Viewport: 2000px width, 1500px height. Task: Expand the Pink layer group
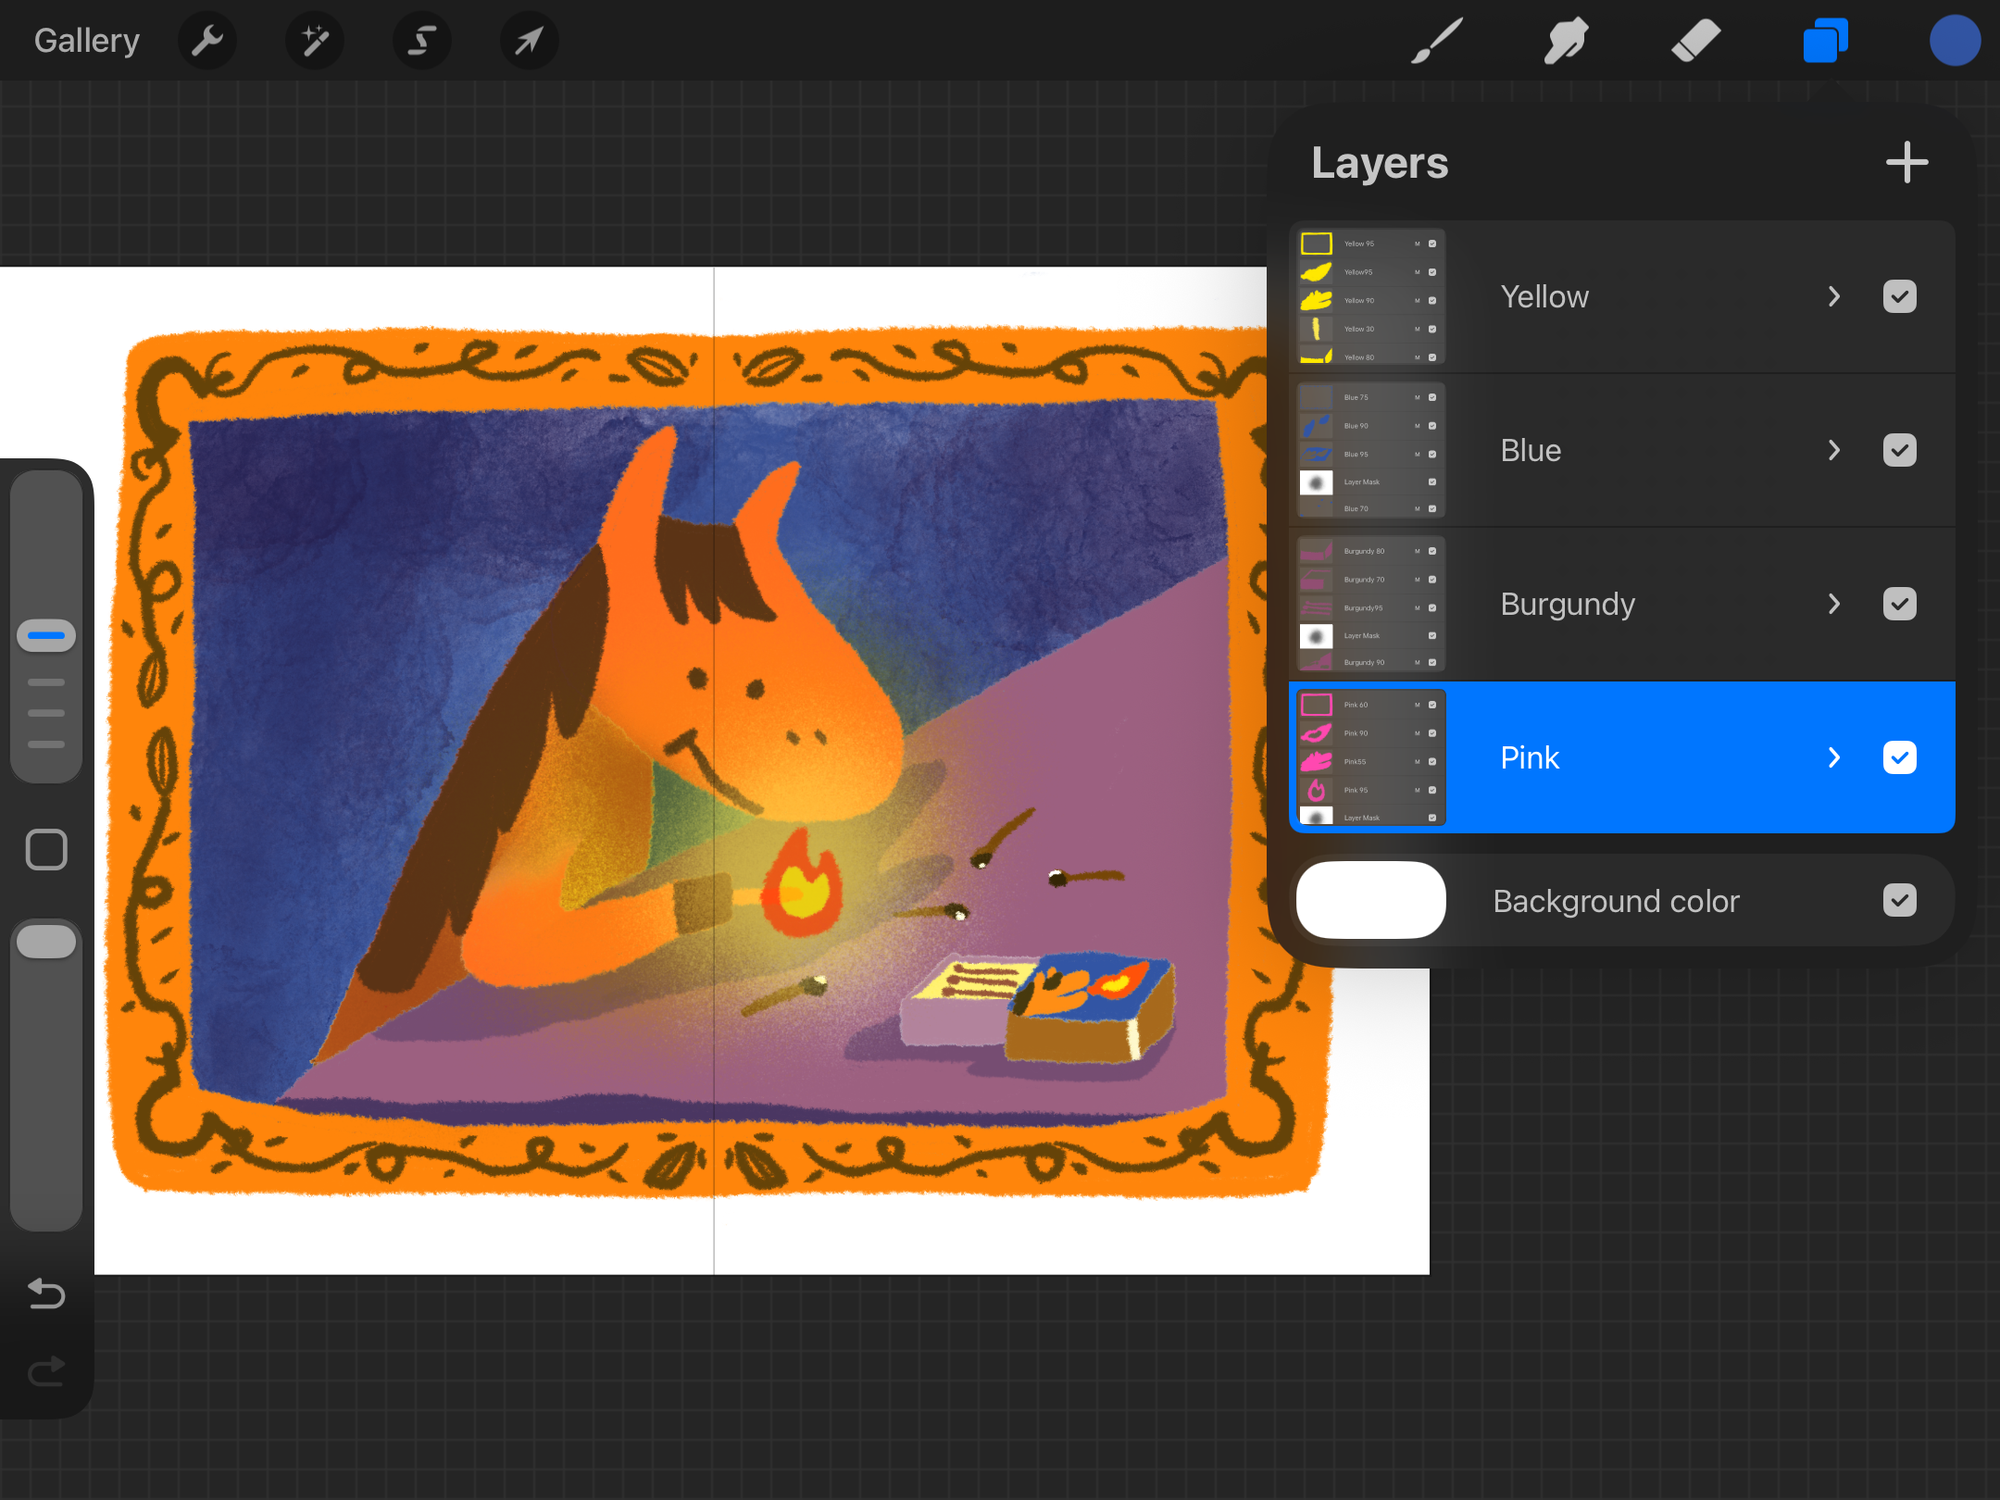(x=1834, y=757)
